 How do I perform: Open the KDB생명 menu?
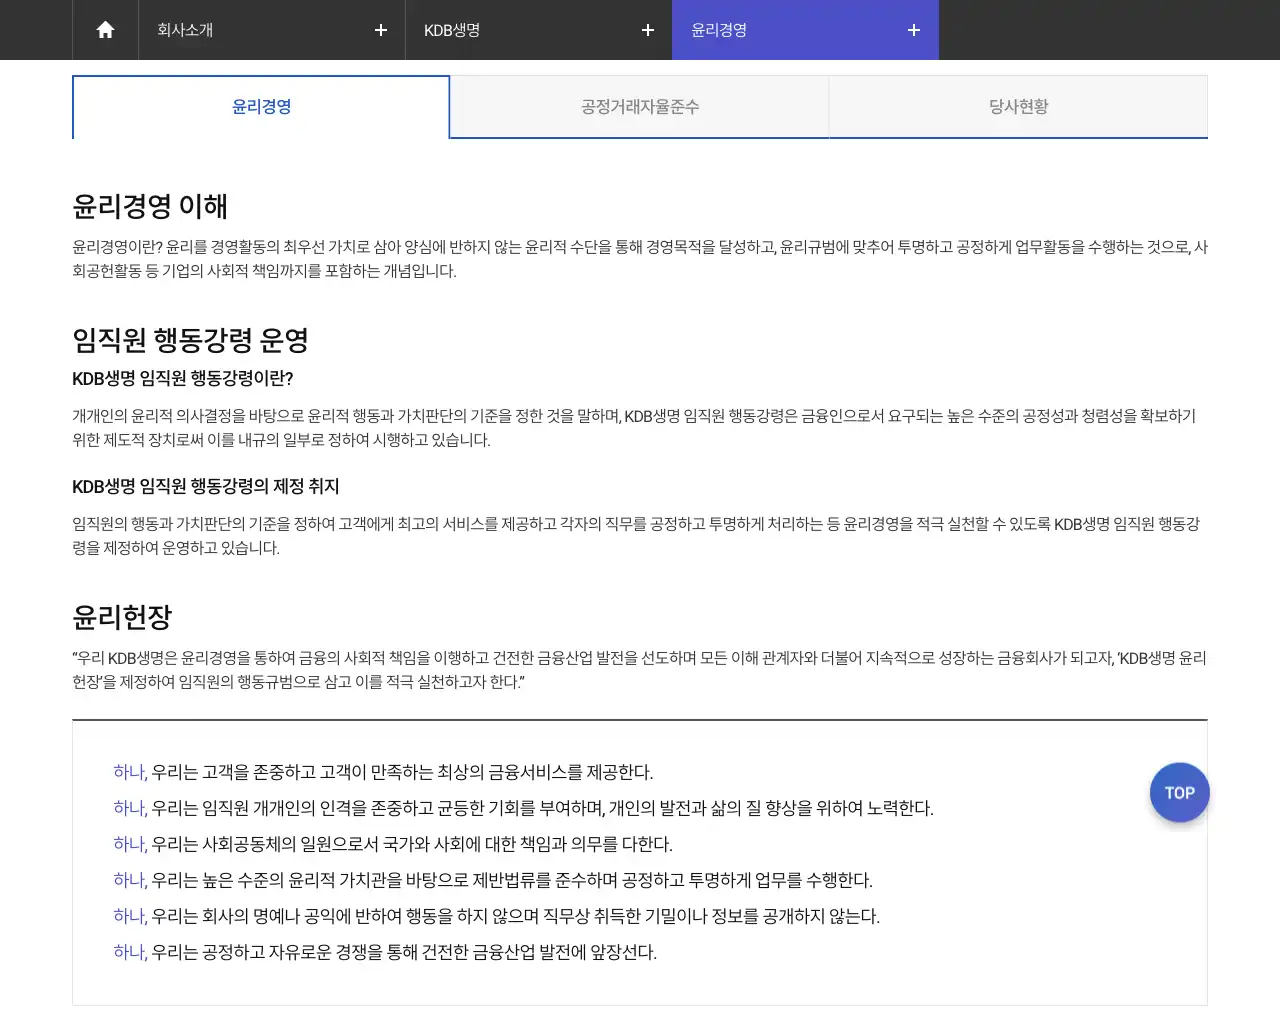coord(450,30)
